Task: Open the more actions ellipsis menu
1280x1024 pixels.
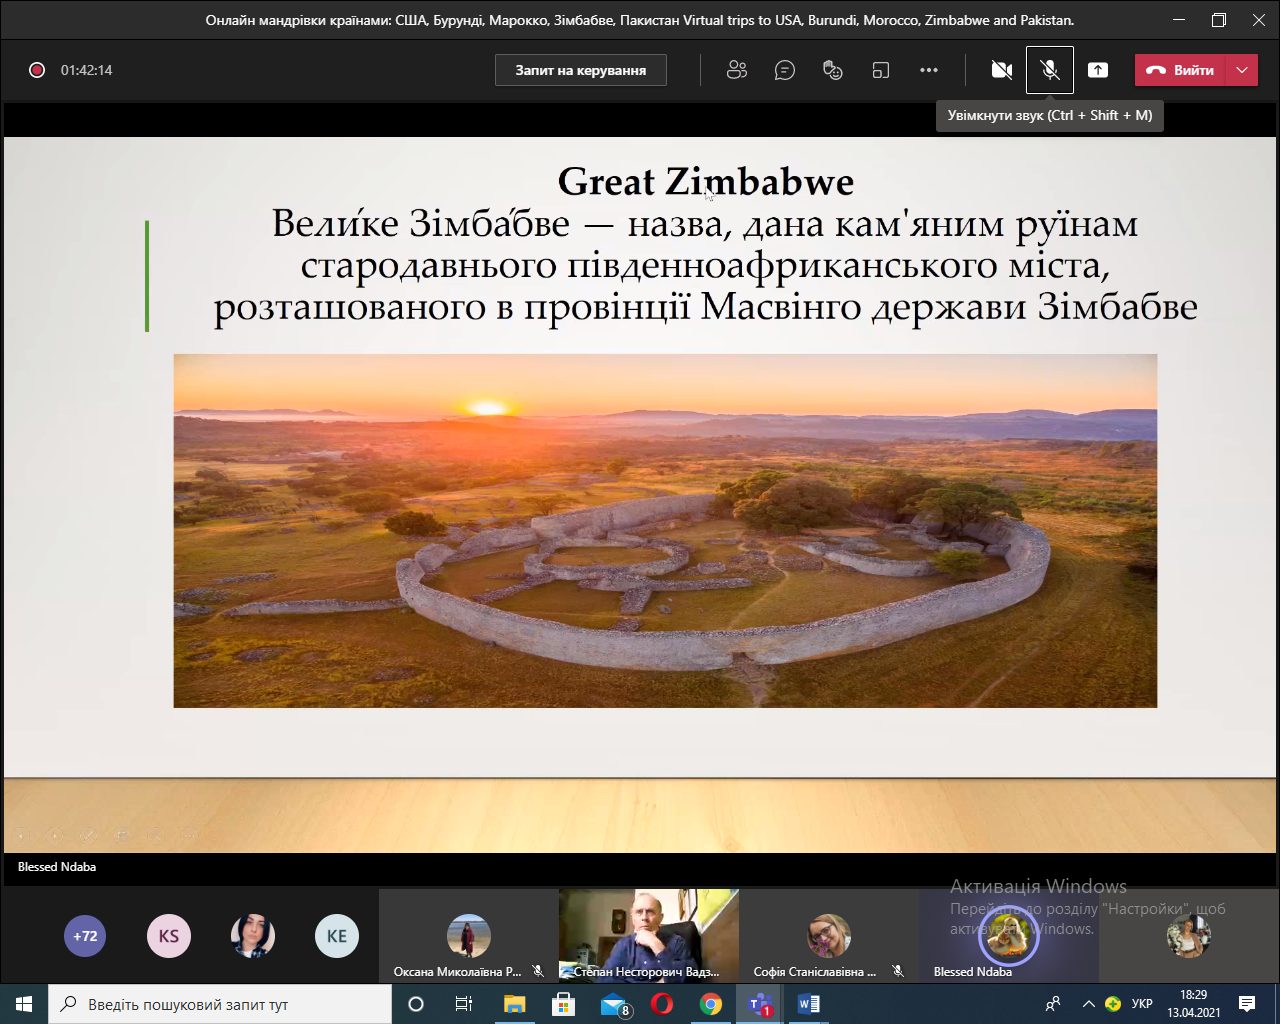Action: [x=929, y=70]
